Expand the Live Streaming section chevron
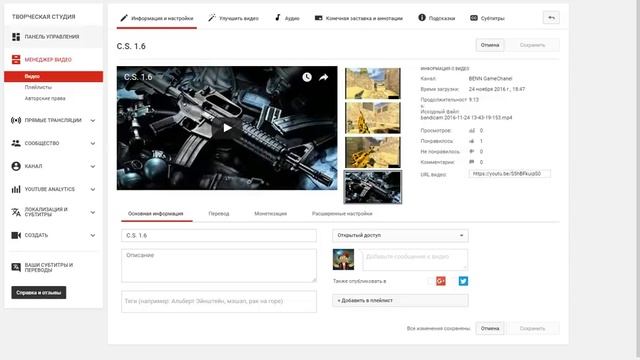The height and width of the screenshot is (360, 640). (x=93, y=120)
